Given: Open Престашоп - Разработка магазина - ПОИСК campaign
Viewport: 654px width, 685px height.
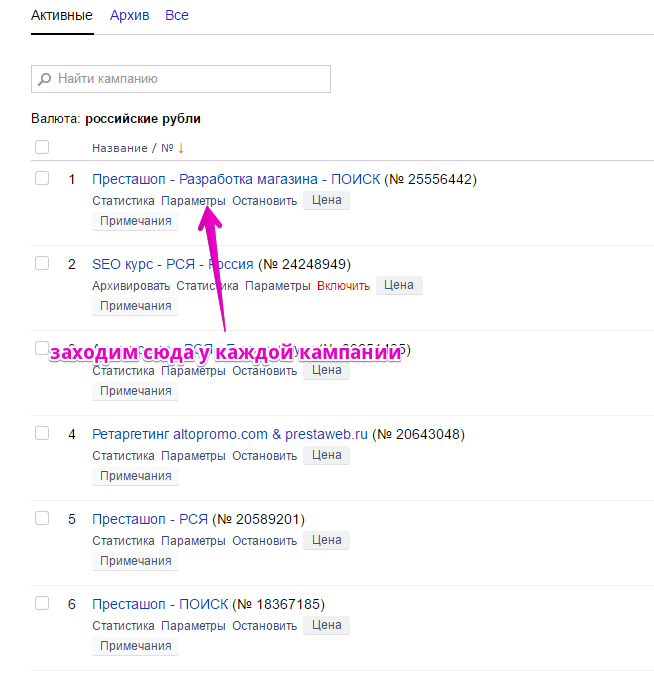Looking at the screenshot, I should (x=236, y=179).
